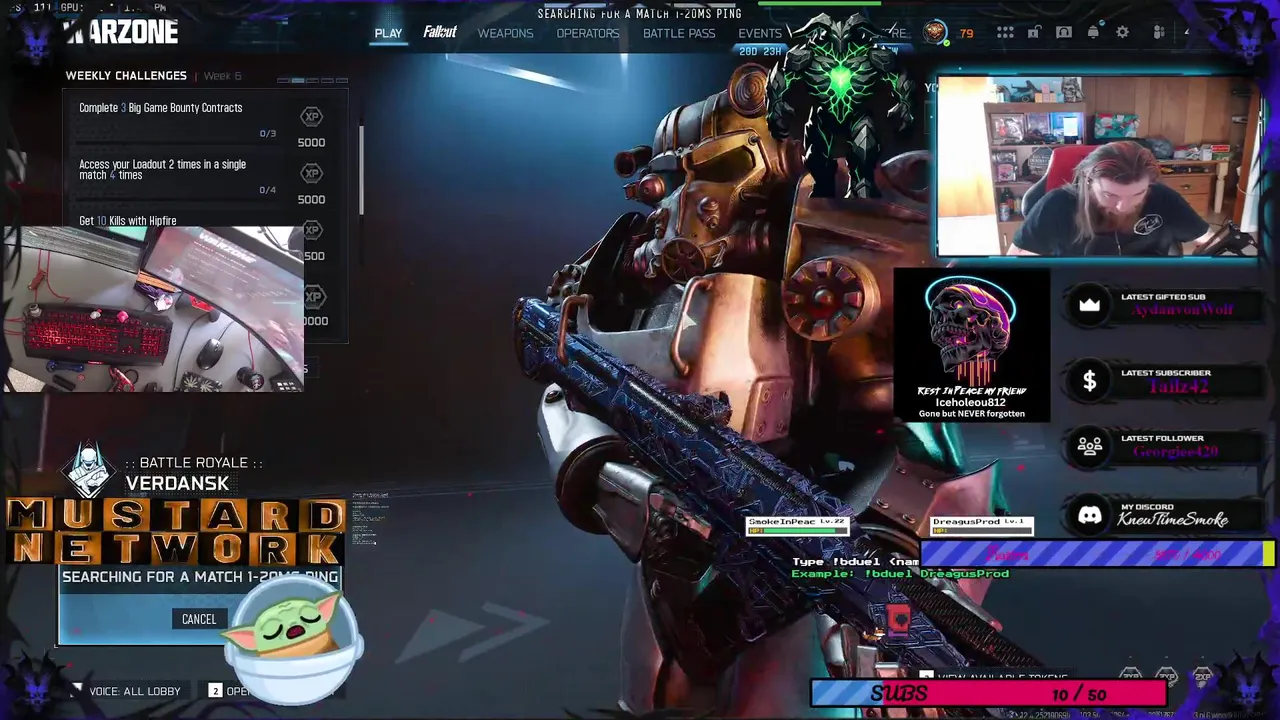This screenshot has height=720, width=1280.
Task: Click the blue striped progress bar overlay
Action: (x=1097, y=554)
